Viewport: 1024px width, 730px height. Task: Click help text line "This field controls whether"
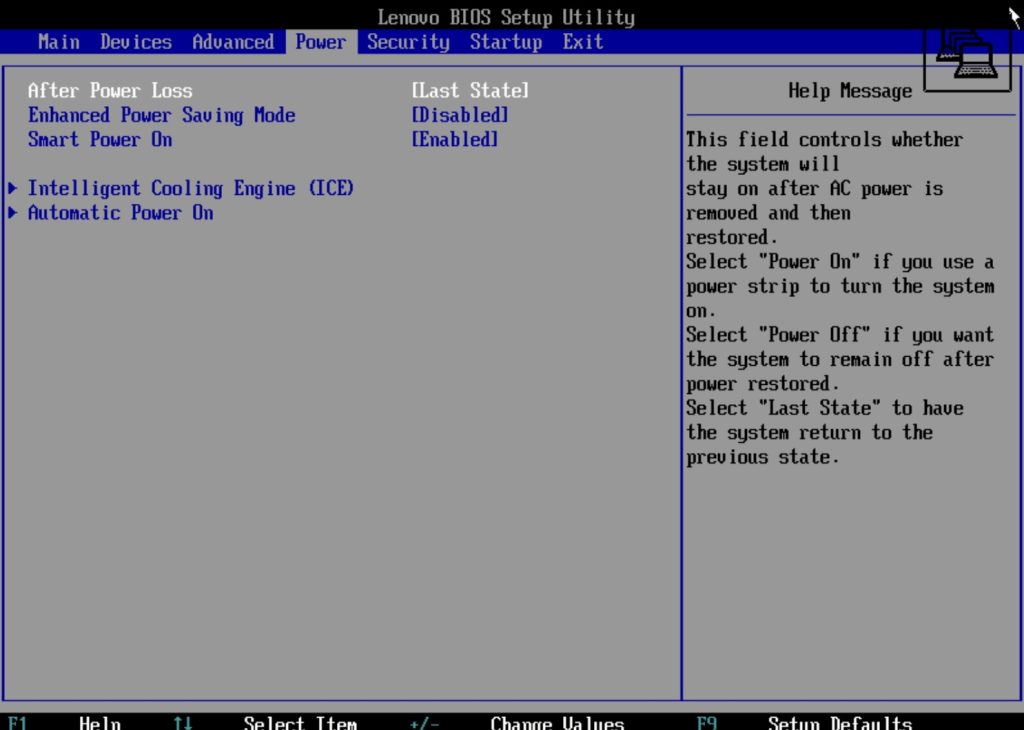(824, 140)
